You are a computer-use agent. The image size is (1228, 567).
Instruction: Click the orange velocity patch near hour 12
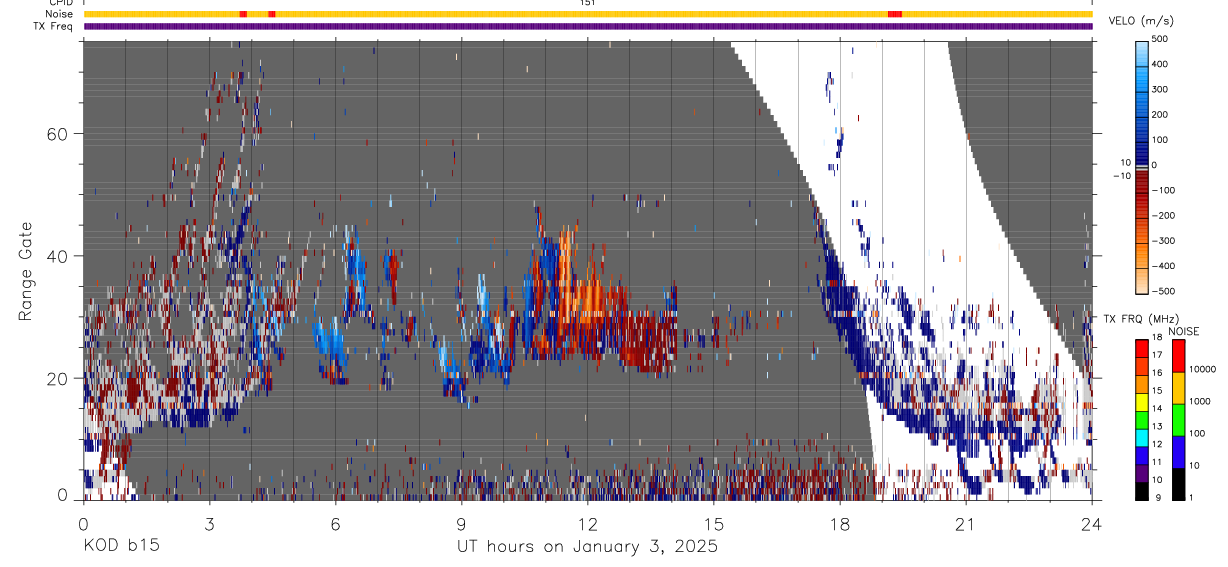[x=580, y=285]
